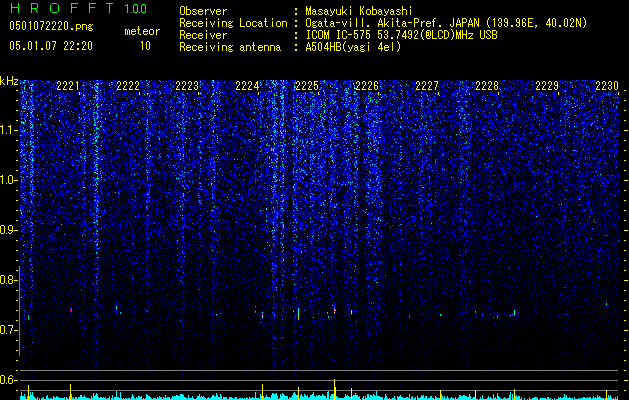The width and height of the screenshot is (629, 400).
Task: Click the 1.0 kHz axis label
Action: 9,180
